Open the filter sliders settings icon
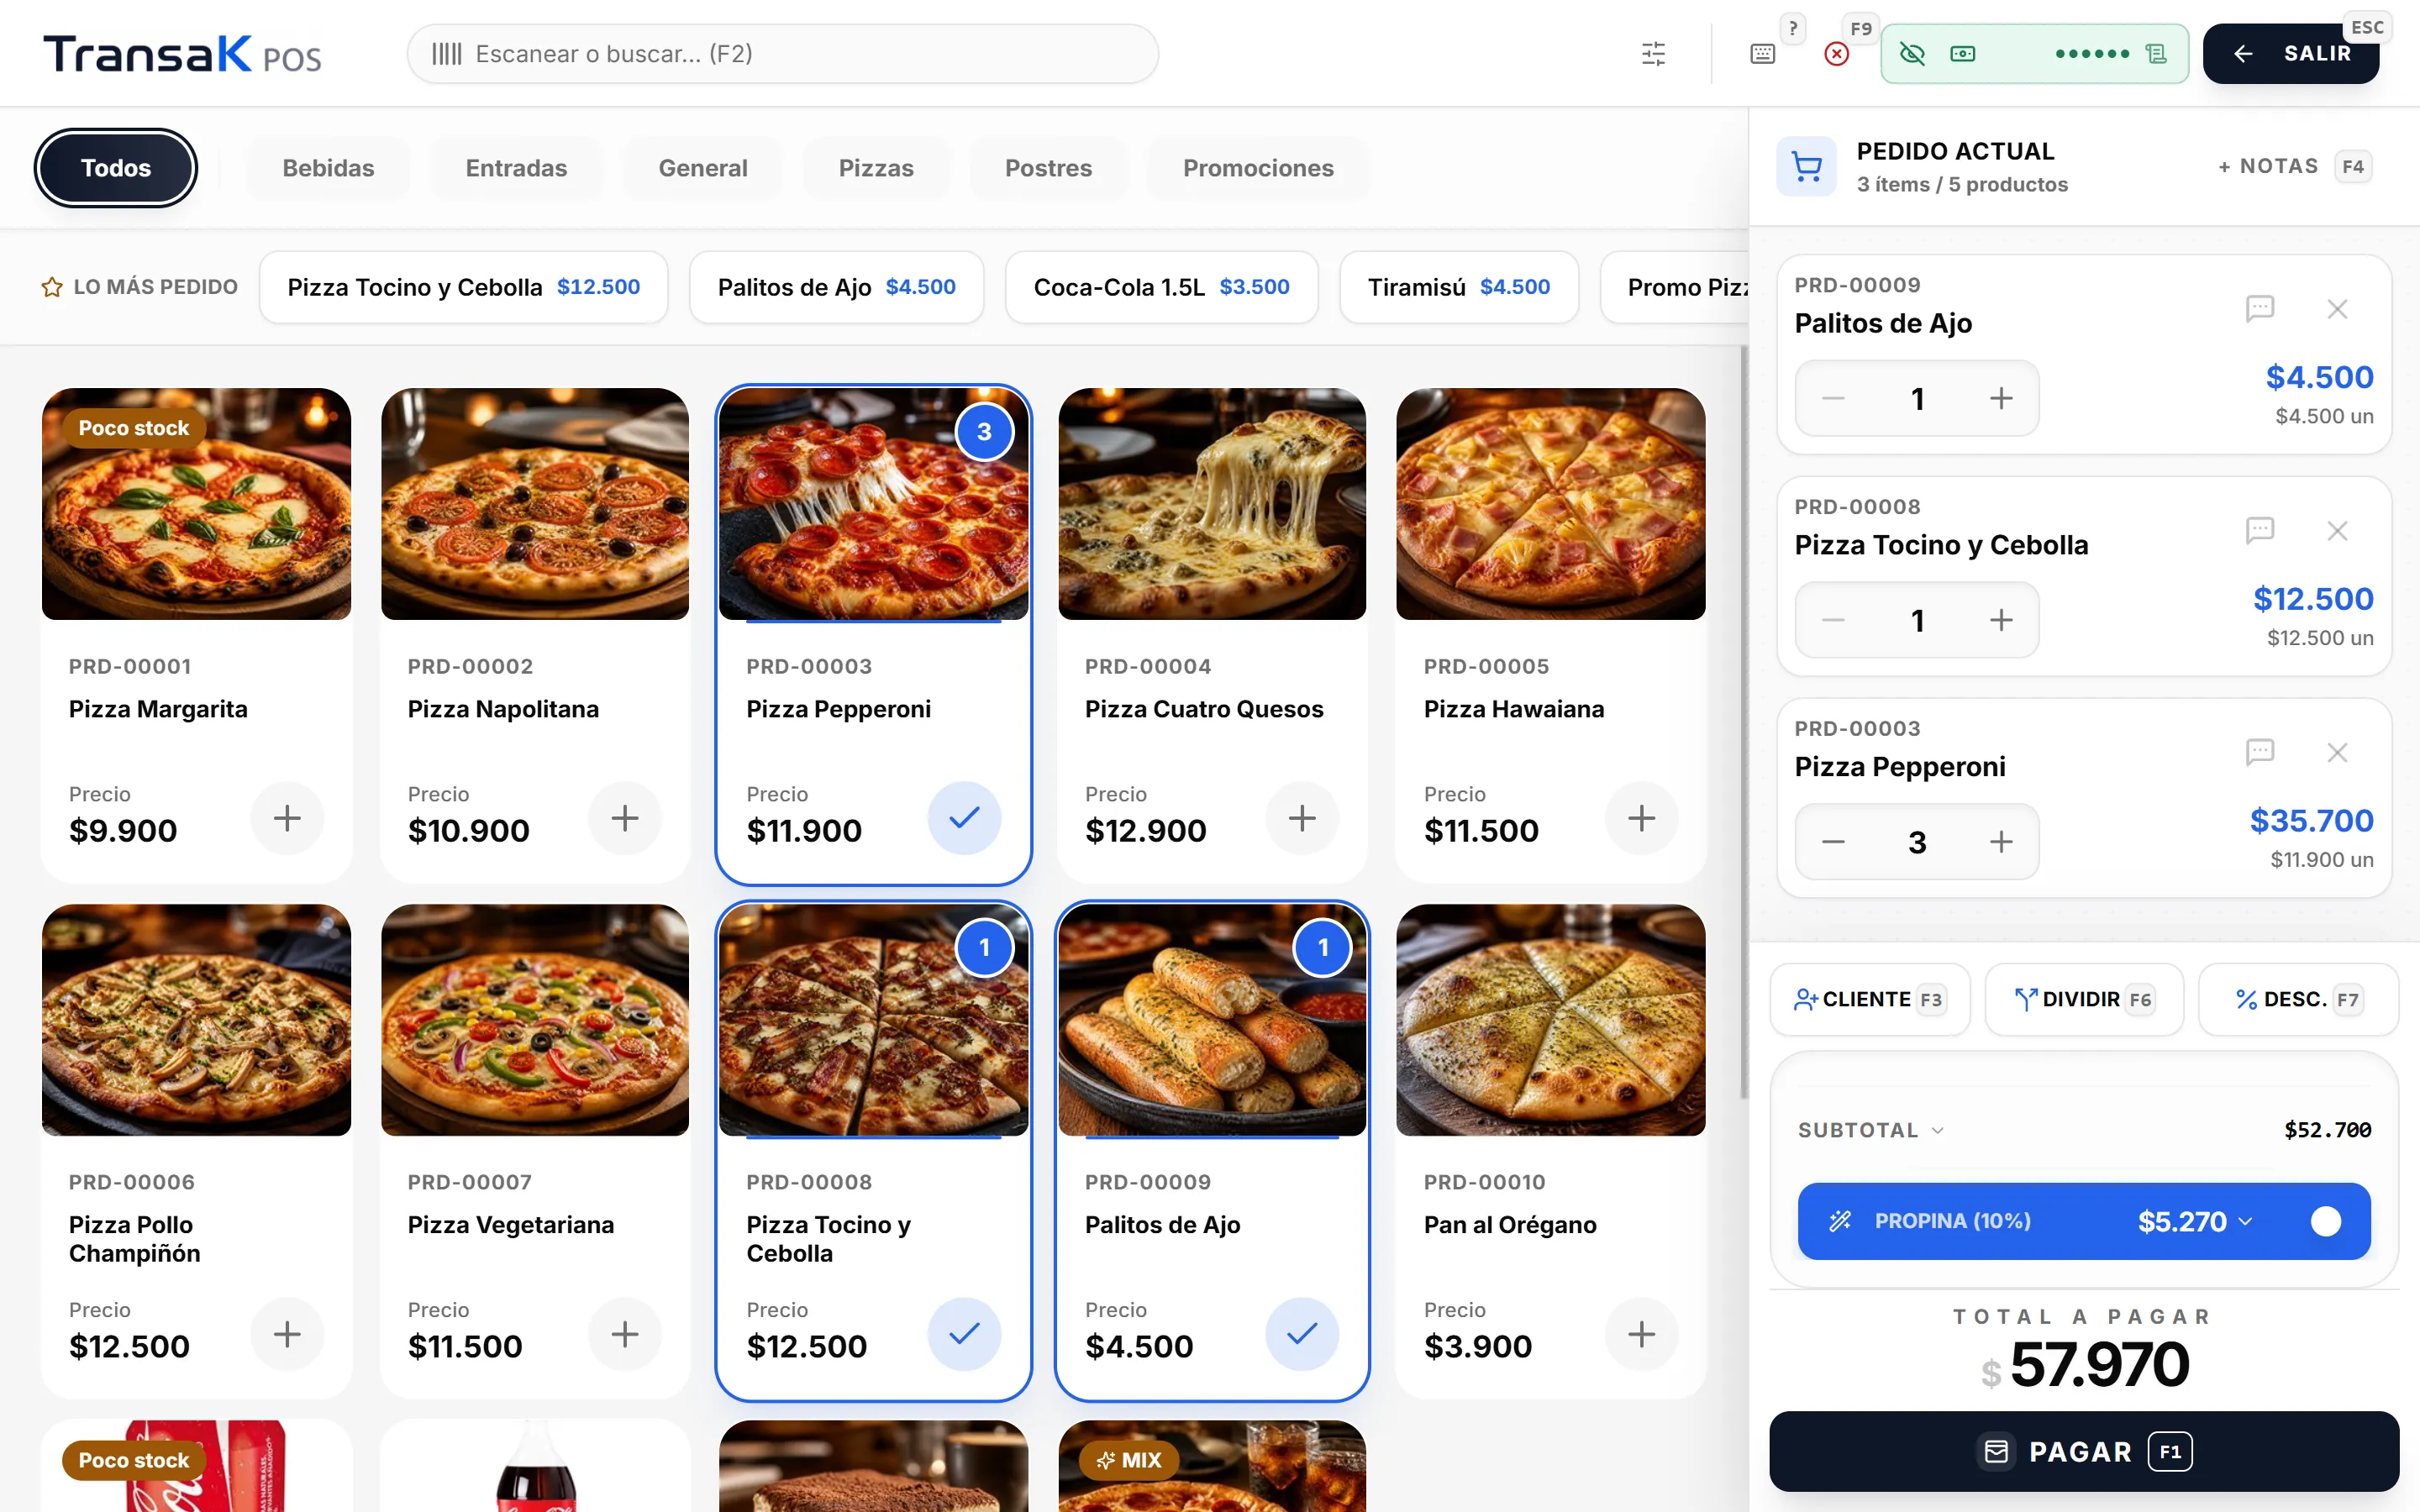 coord(1653,54)
